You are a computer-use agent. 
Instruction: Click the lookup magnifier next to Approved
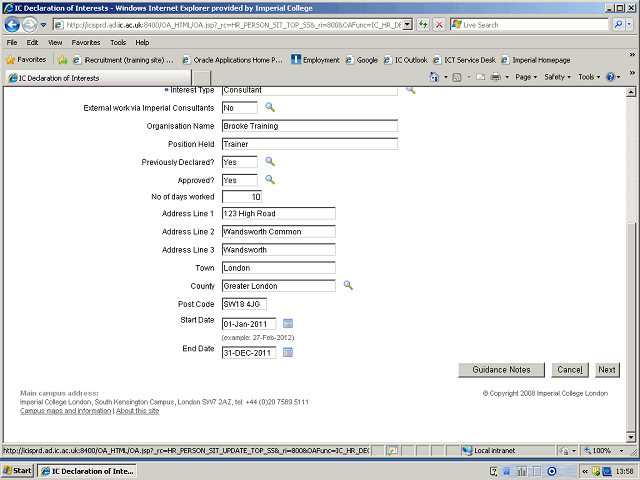(269, 180)
